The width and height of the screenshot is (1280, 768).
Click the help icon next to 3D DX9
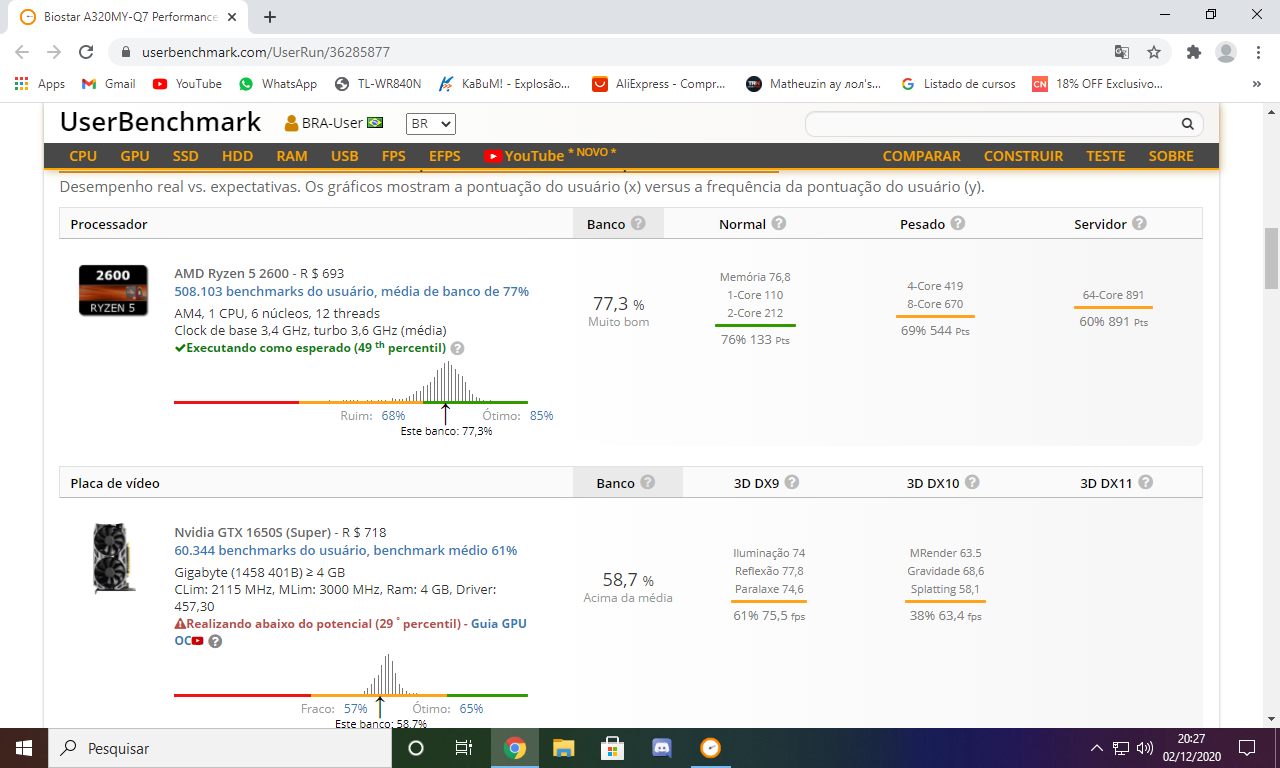792,482
